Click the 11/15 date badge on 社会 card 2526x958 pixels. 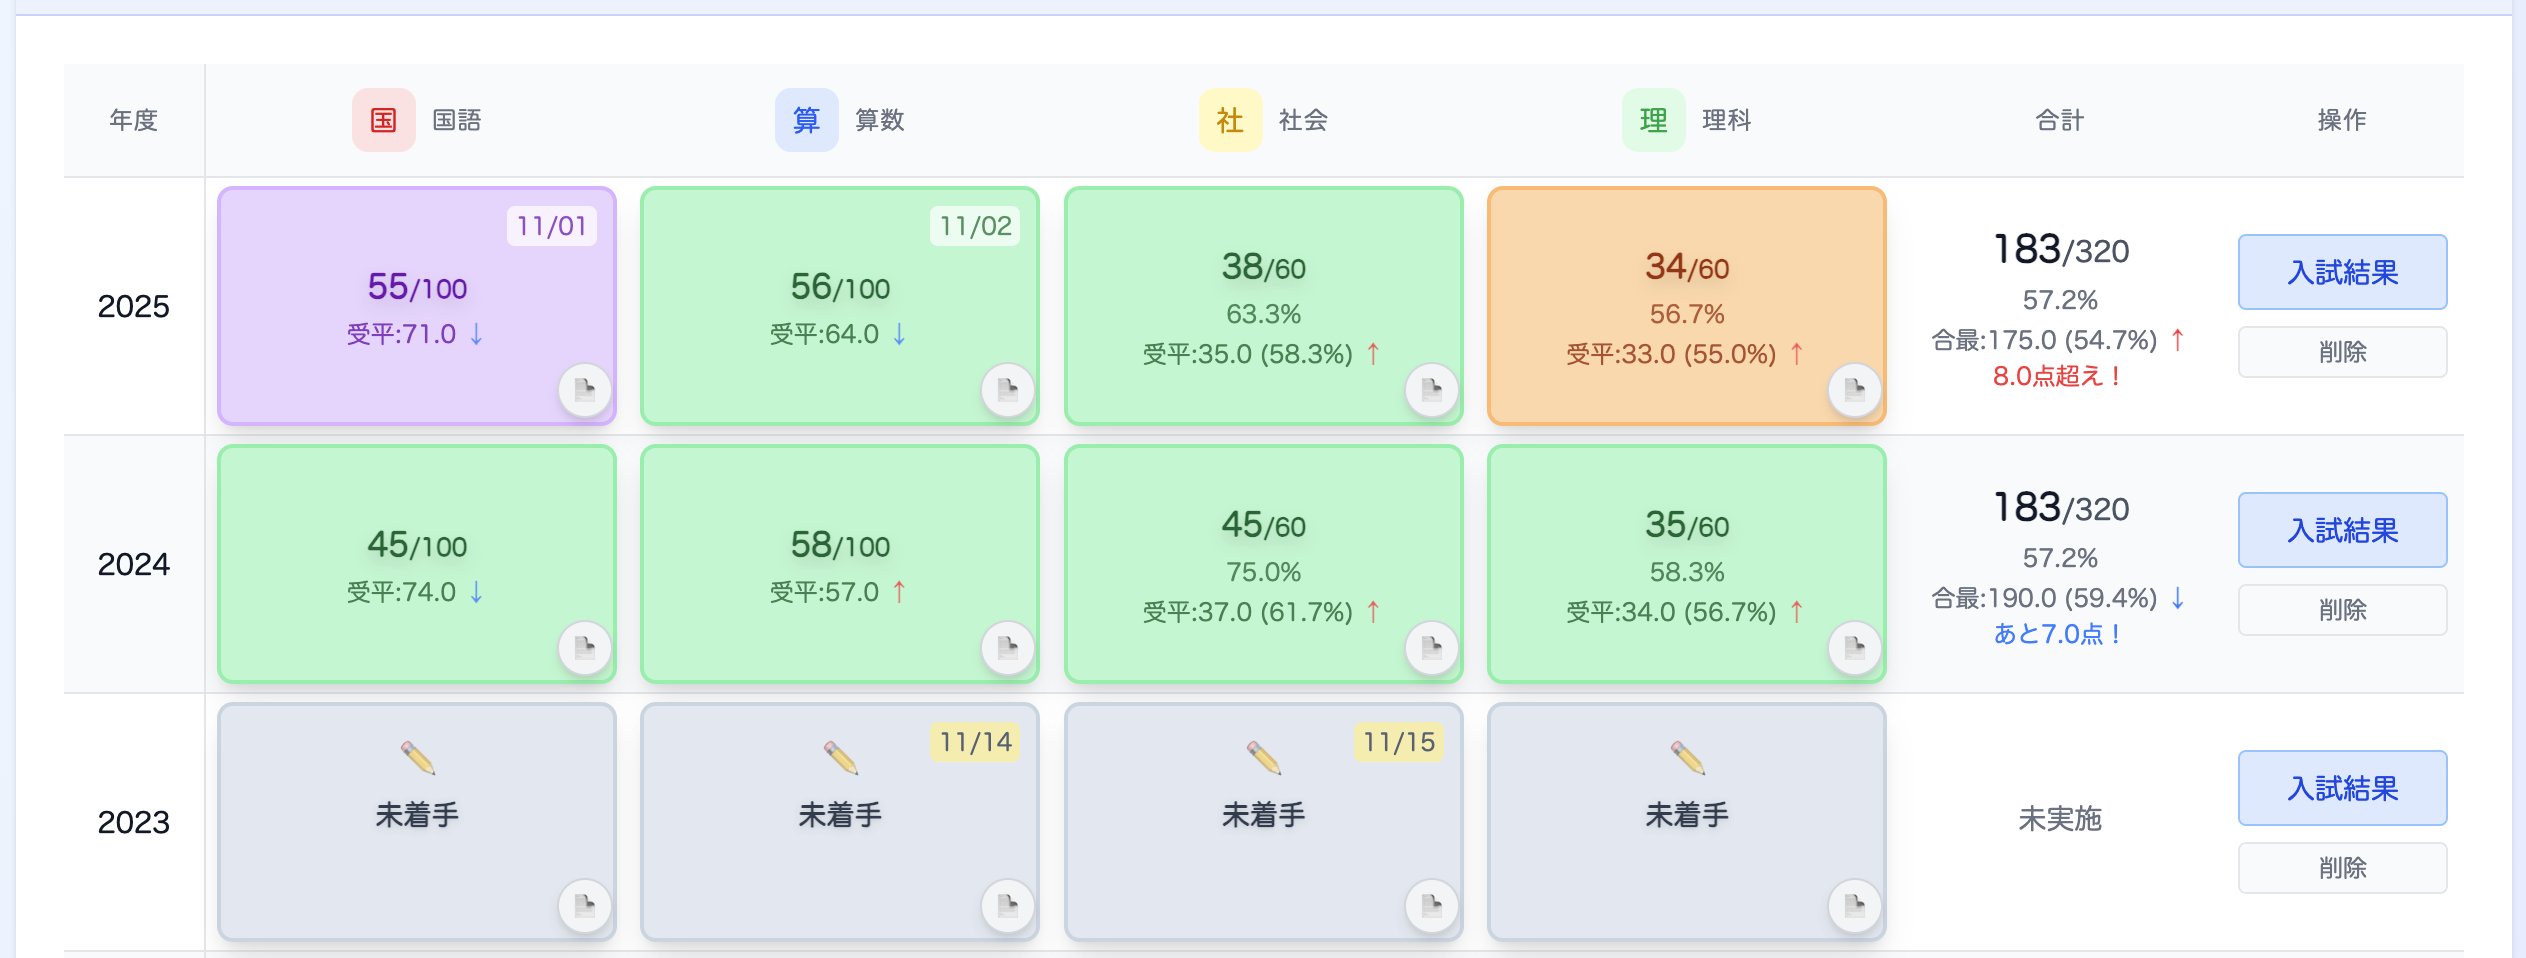click(x=1399, y=742)
